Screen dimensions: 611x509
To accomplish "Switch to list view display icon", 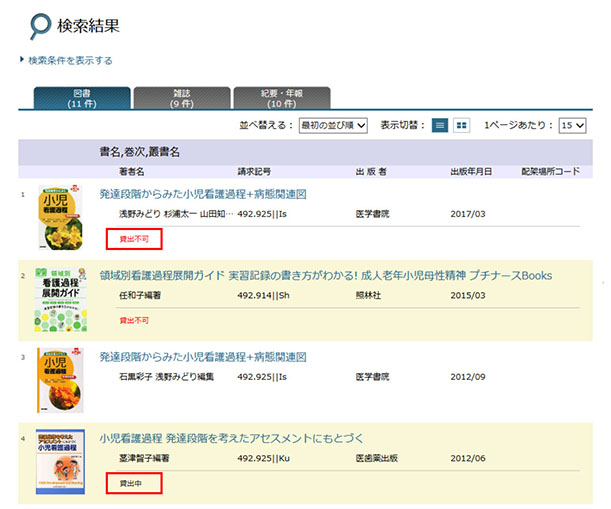I will [440, 126].
